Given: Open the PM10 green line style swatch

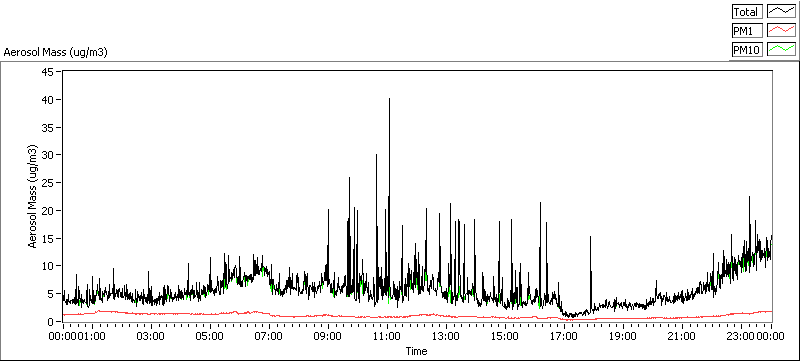Looking at the screenshot, I should pos(782,49).
